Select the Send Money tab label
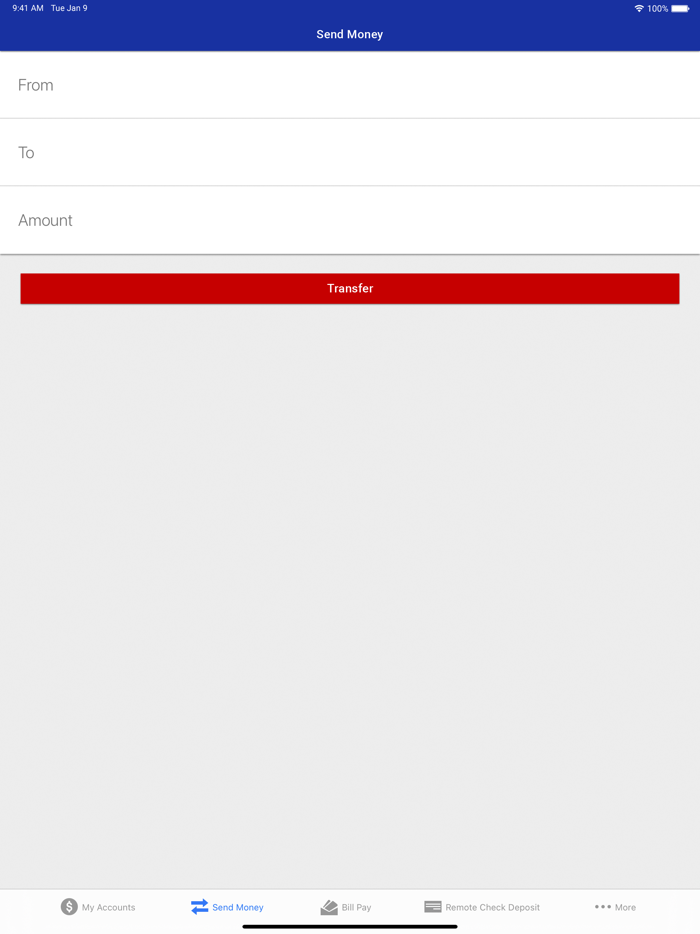This screenshot has height=934, width=700. tap(238, 907)
